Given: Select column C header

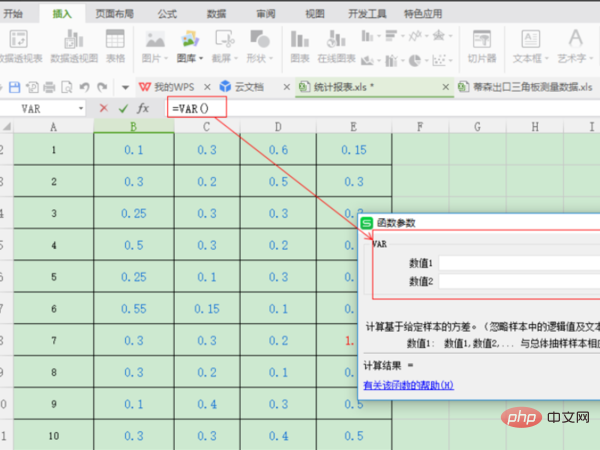Looking at the screenshot, I should click(207, 126).
